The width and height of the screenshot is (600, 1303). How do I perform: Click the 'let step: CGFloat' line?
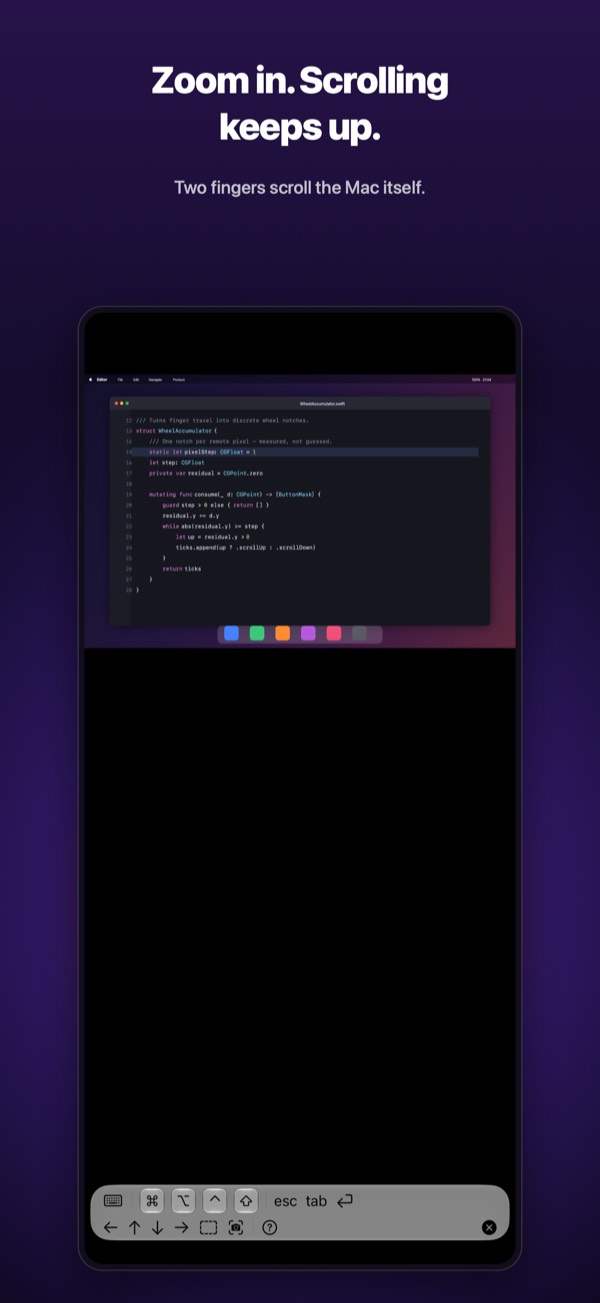click(177, 463)
